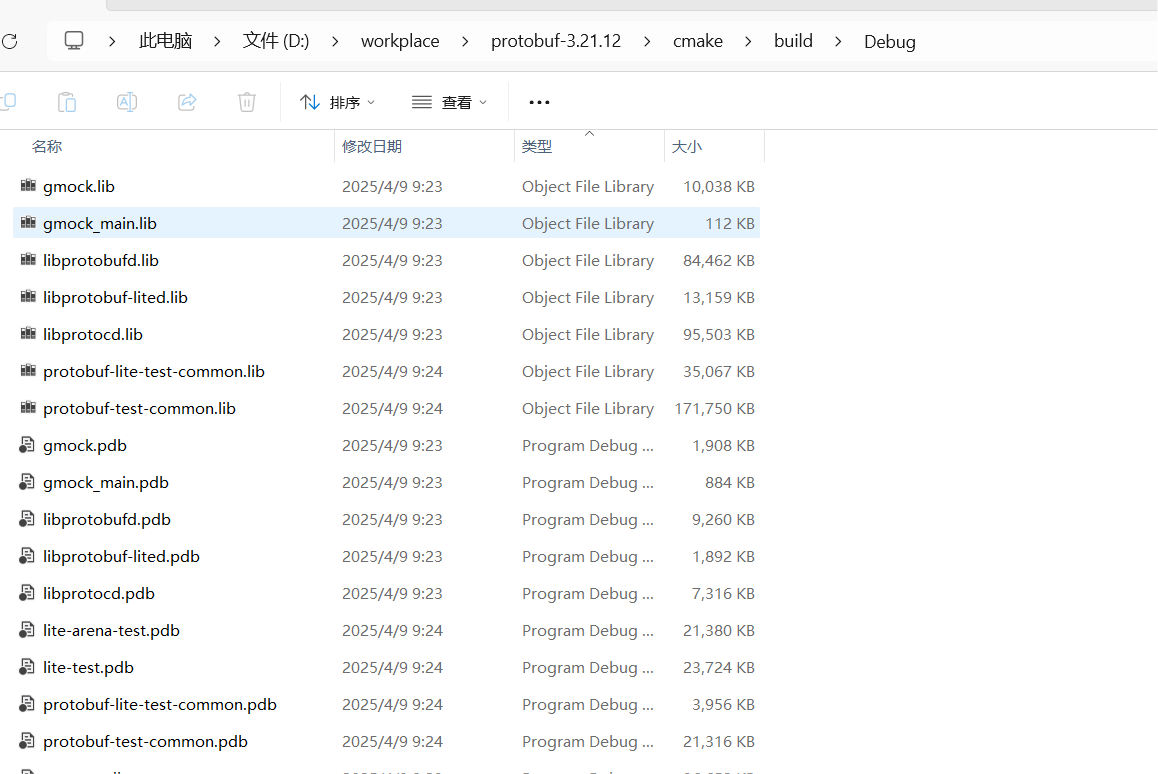Viewport: 1158px width, 774px height.
Task: Click the Paste icon in the toolbar
Action: pyautogui.click(x=66, y=101)
